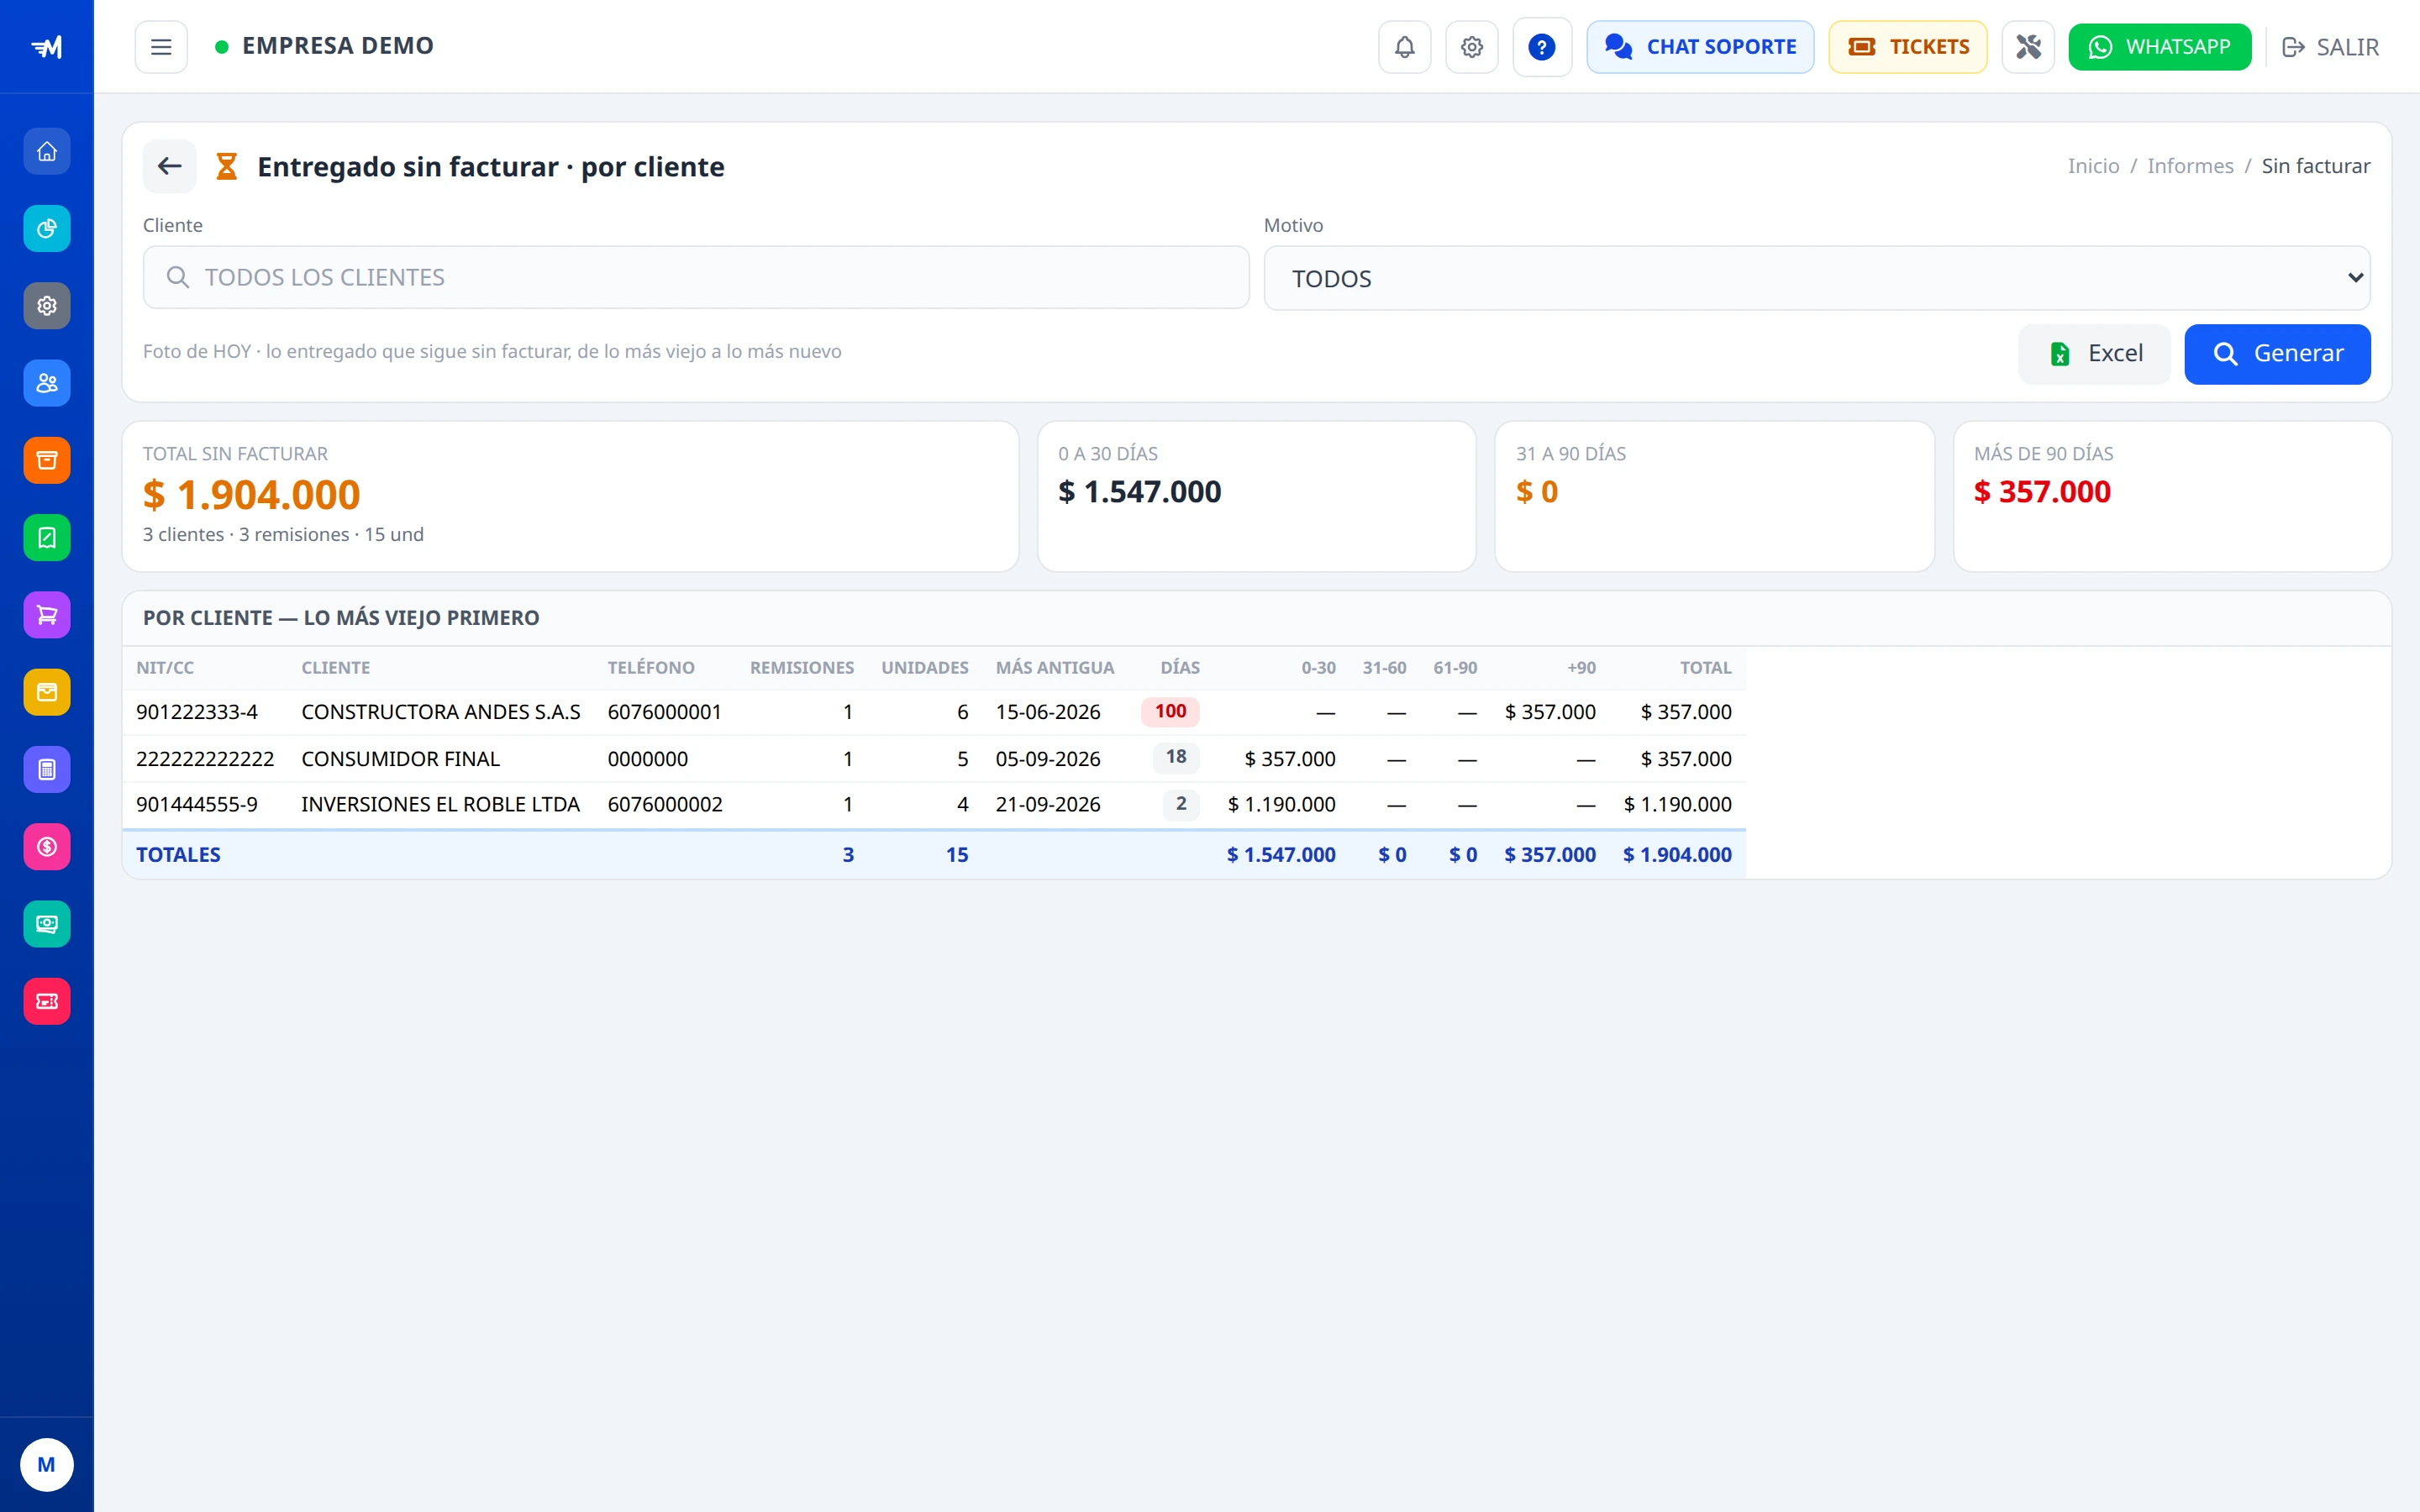The height and width of the screenshot is (1512, 2420).
Task: Open the teal cash register sidebar icon
Action: pyautogui.click(x=47, y=924)
